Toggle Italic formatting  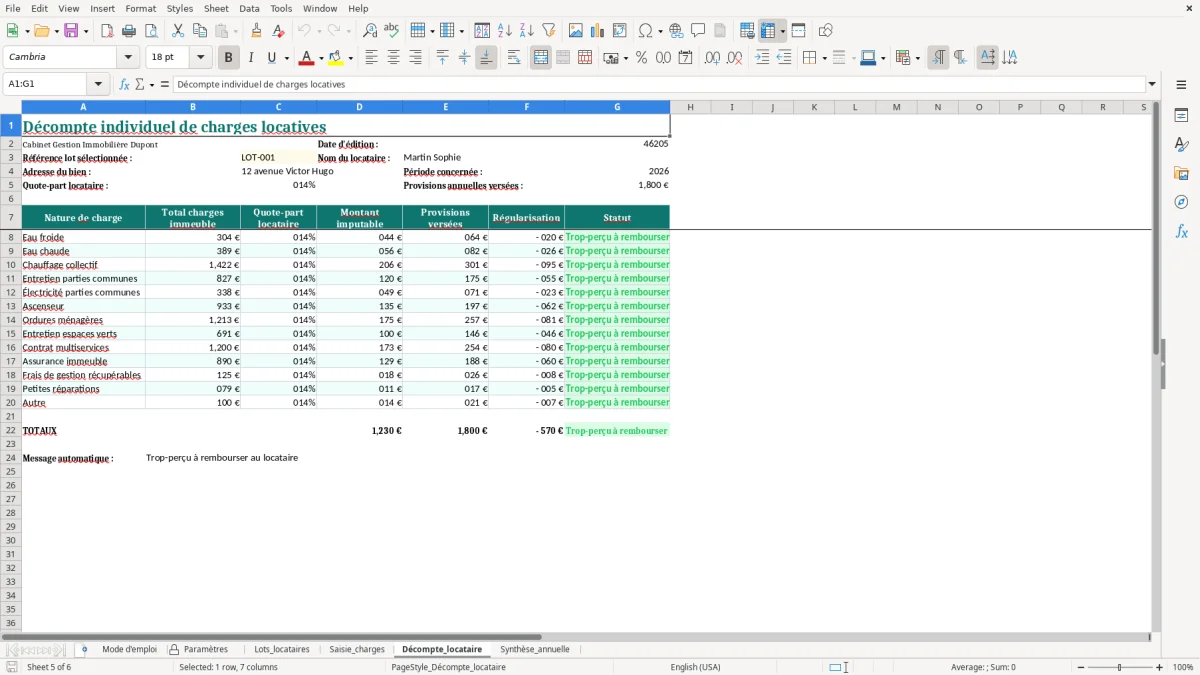251,58
